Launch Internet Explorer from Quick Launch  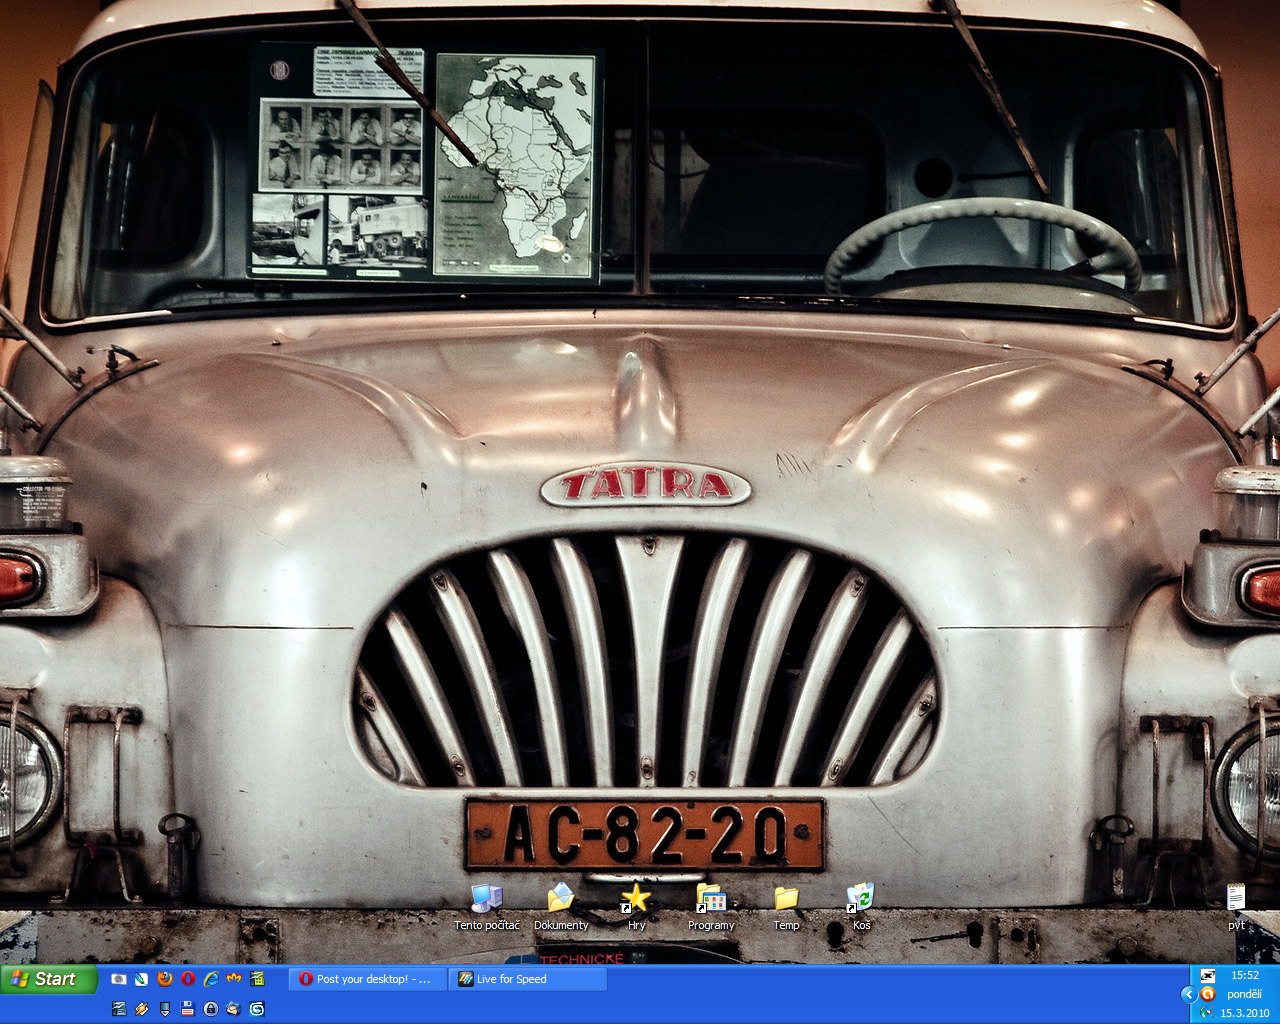click(211, 979)
